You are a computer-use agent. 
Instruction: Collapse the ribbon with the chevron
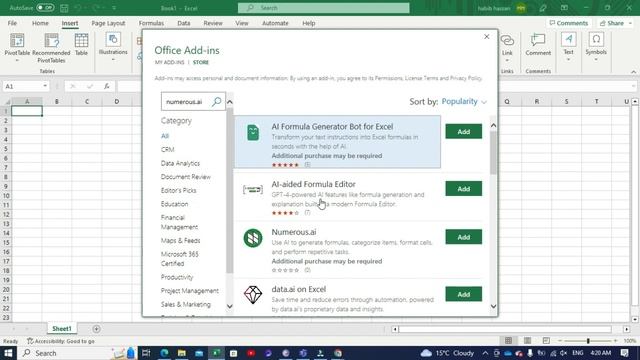tap(633, 72)
